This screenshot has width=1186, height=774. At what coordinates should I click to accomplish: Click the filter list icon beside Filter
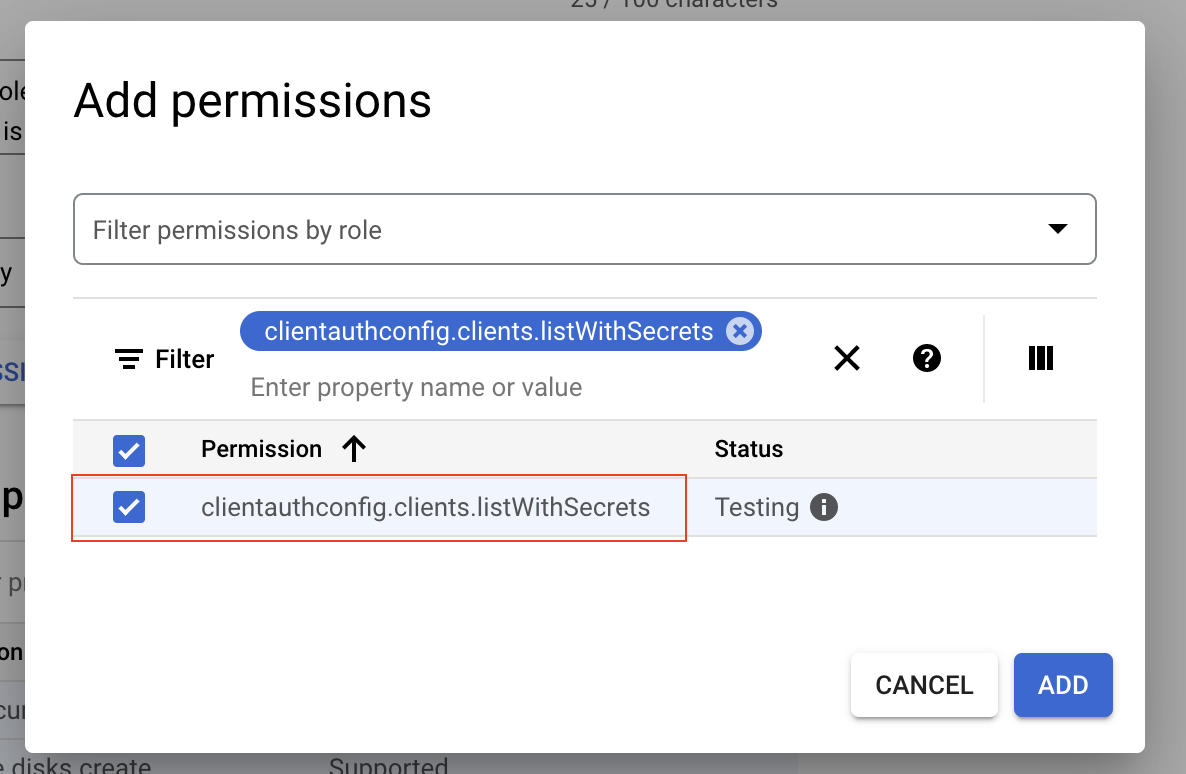(128, 359)
